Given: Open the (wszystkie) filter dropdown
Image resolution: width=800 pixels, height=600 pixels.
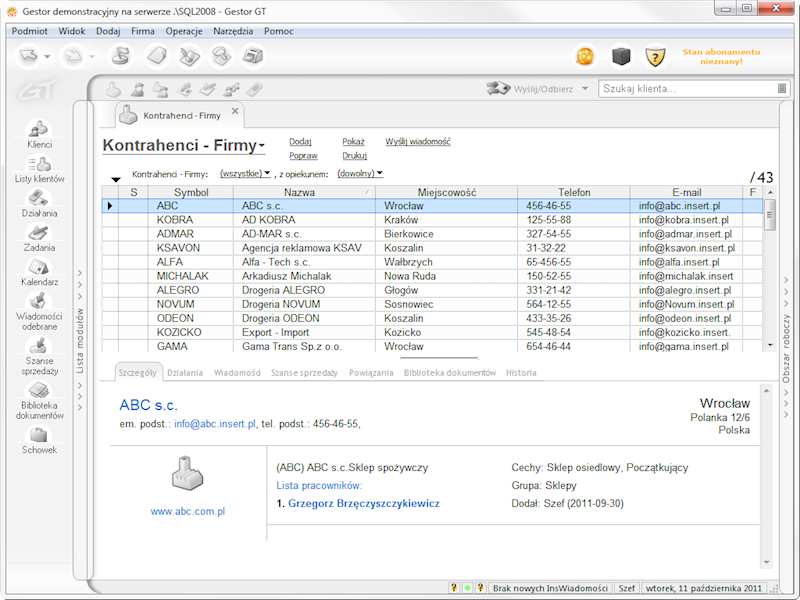Looking at the screenshot, I should (245, 174).
